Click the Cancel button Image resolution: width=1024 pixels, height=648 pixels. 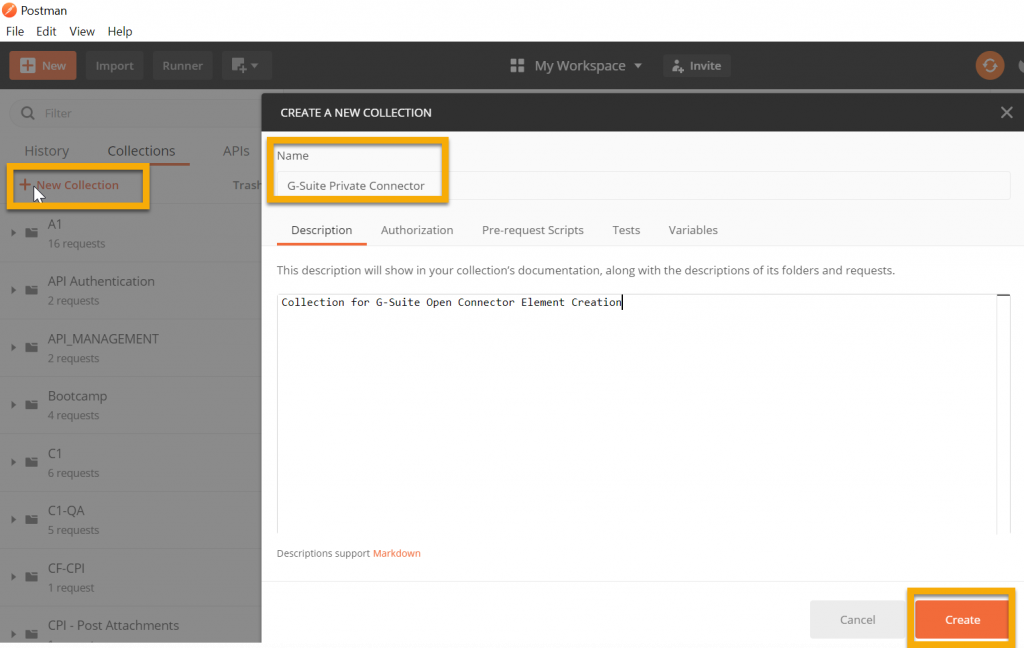(x=857, y=619)
